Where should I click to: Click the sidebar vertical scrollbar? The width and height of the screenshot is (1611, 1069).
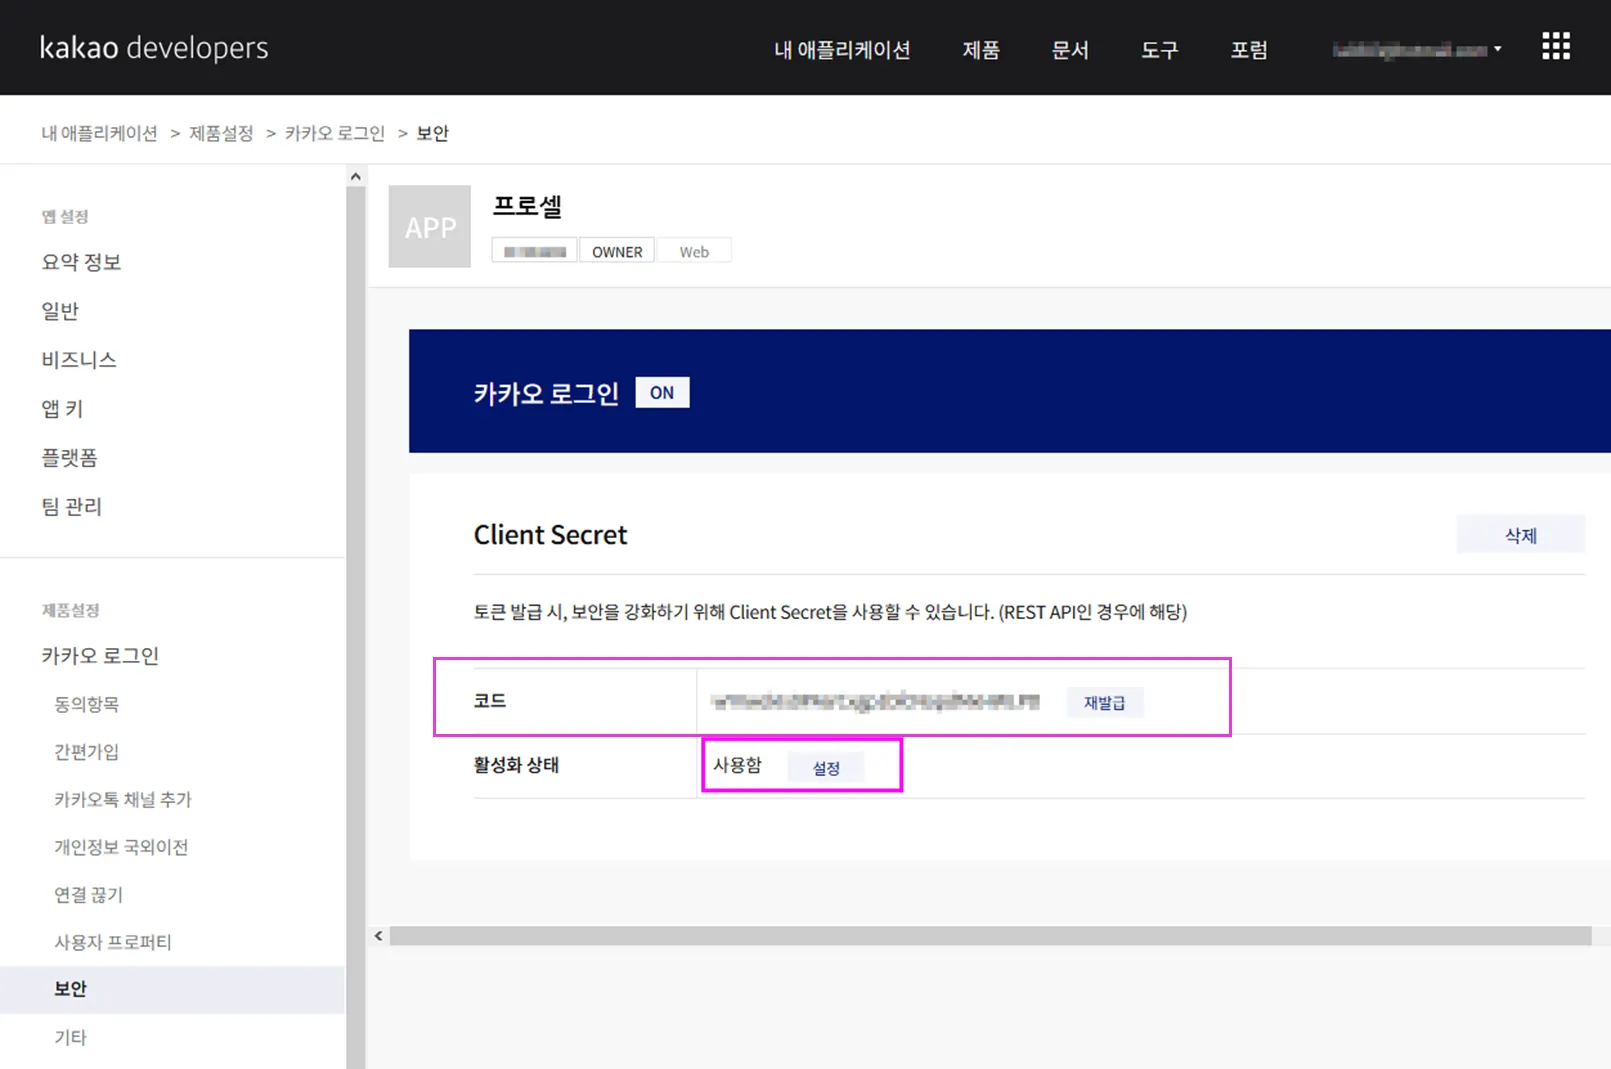pyautogui.click(x=355, y=627)
